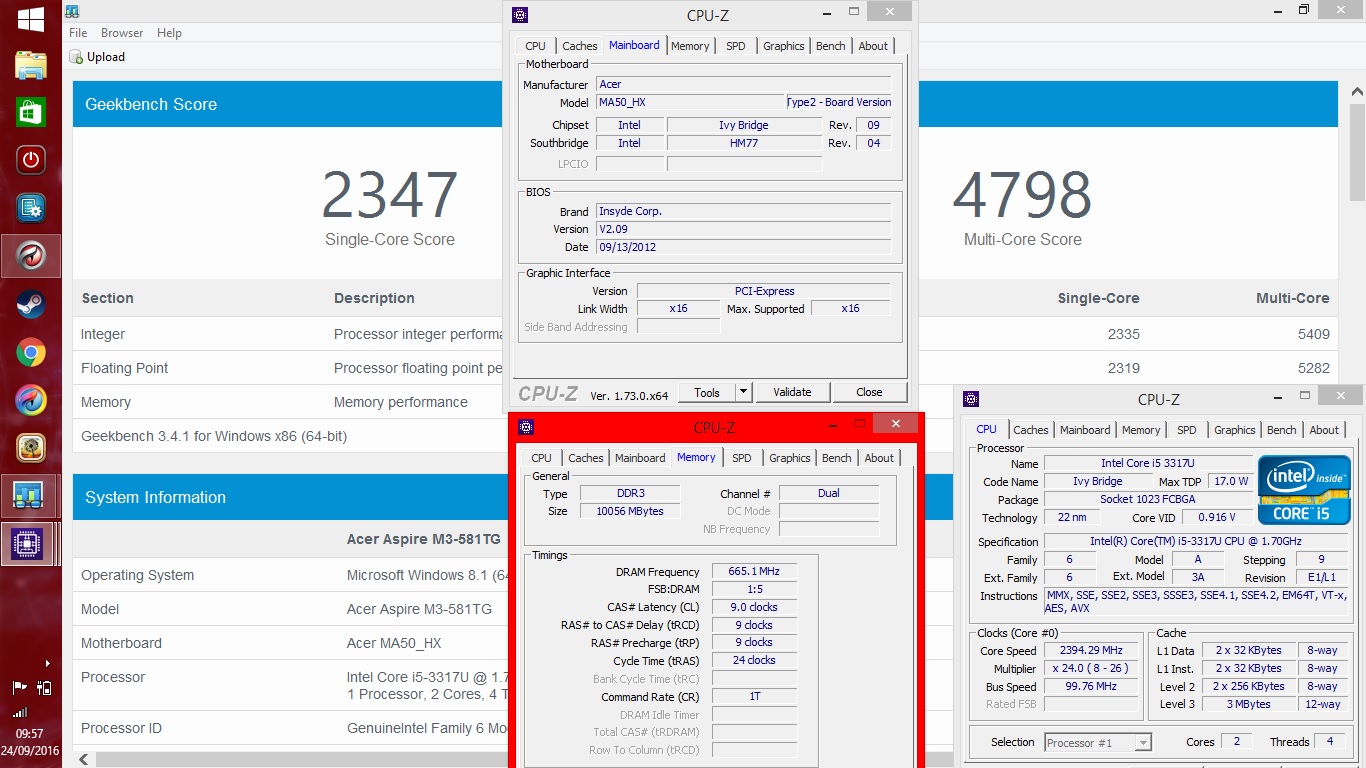Click the 0.916 V Core VID field
This screenshot has height=768, width=1366.
[1217, 517]
